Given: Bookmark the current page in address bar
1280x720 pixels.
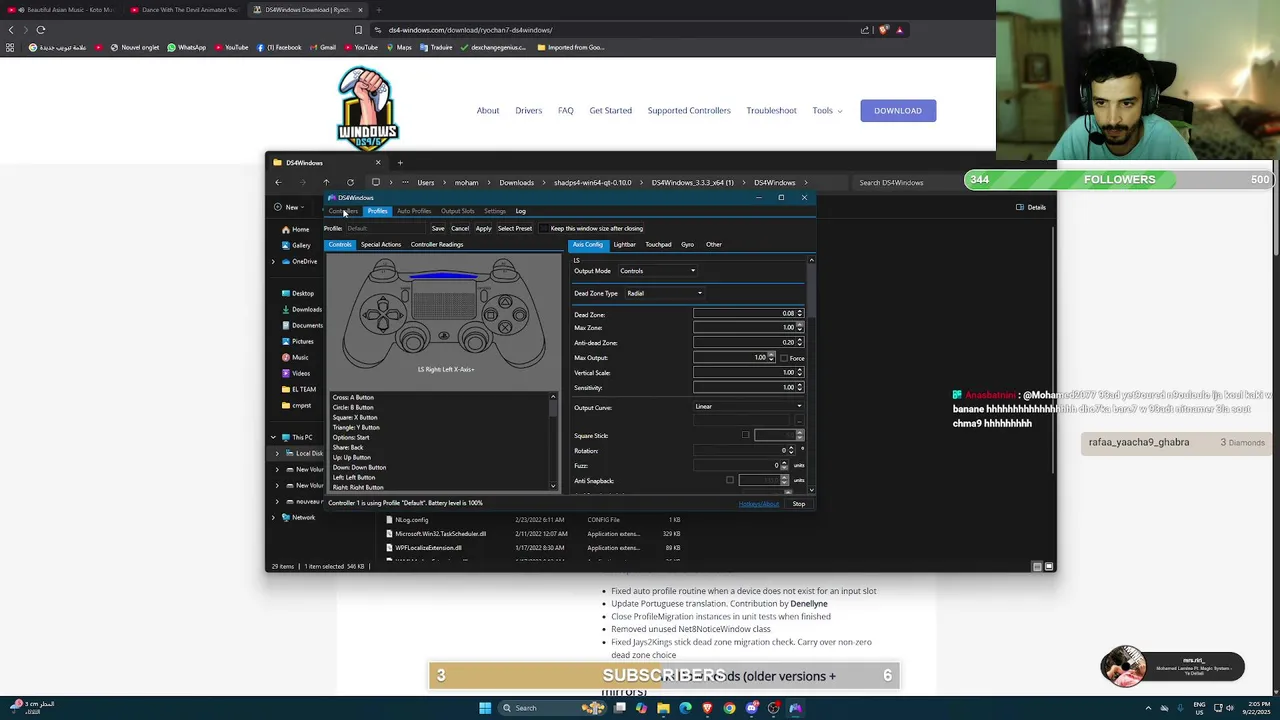Looking at the screenshot, I should pyautogui.click(x=358, y=30).
